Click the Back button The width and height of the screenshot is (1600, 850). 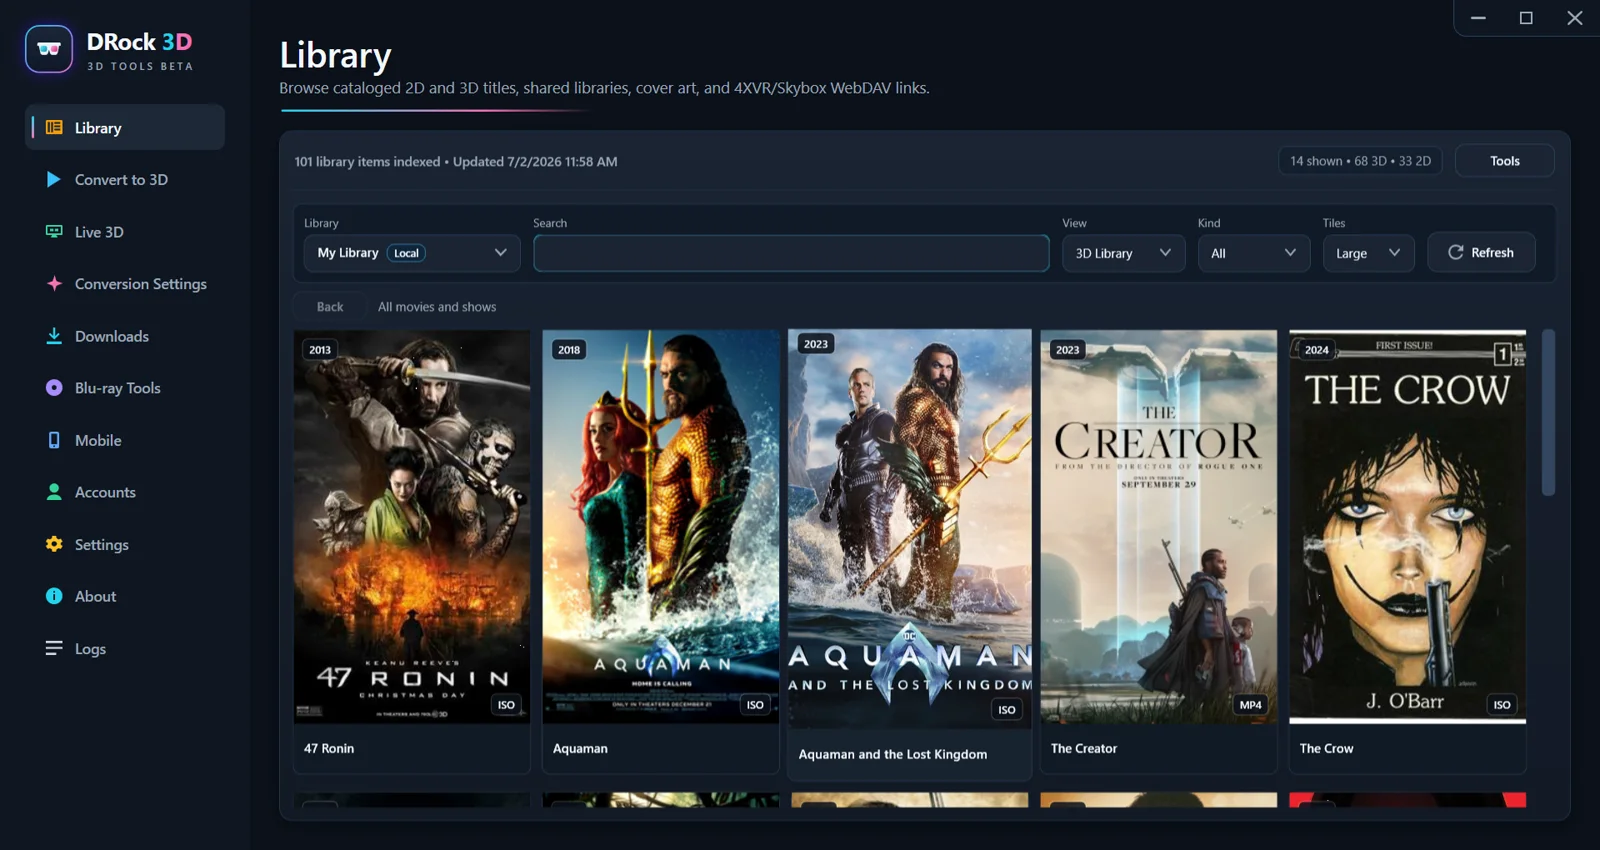coord(330,307)
